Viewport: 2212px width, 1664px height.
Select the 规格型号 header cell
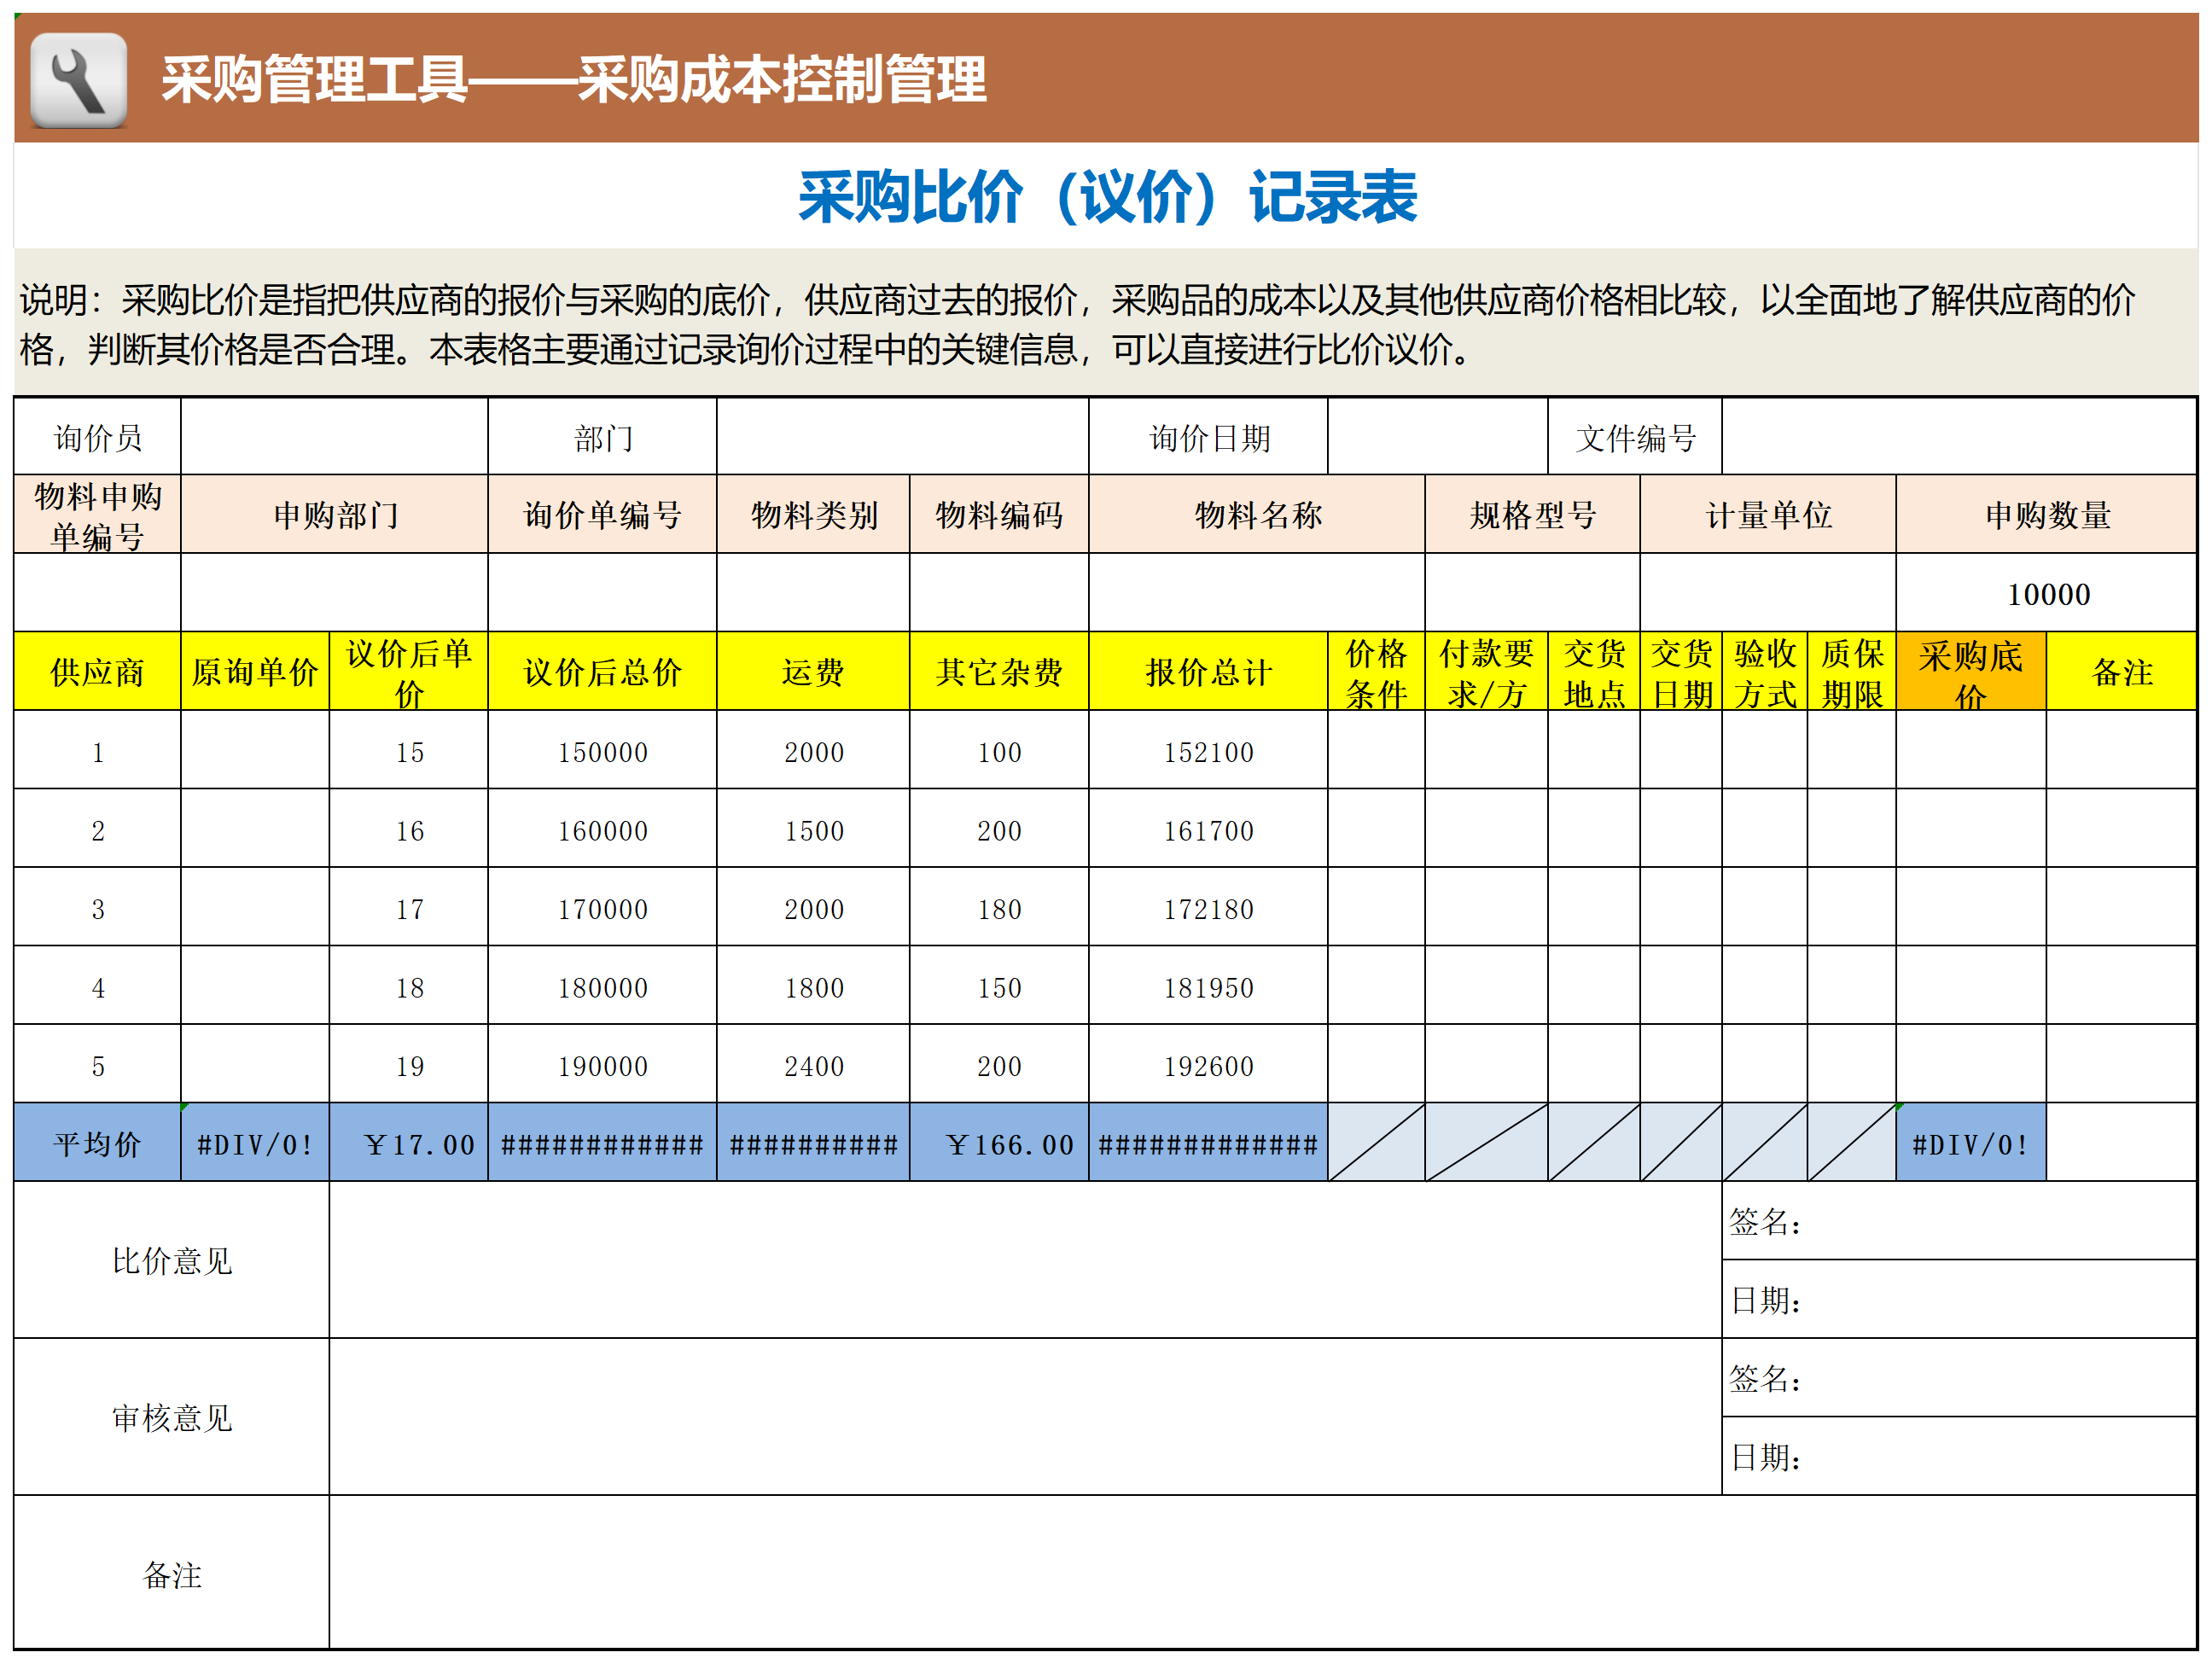click(1533, 515)
